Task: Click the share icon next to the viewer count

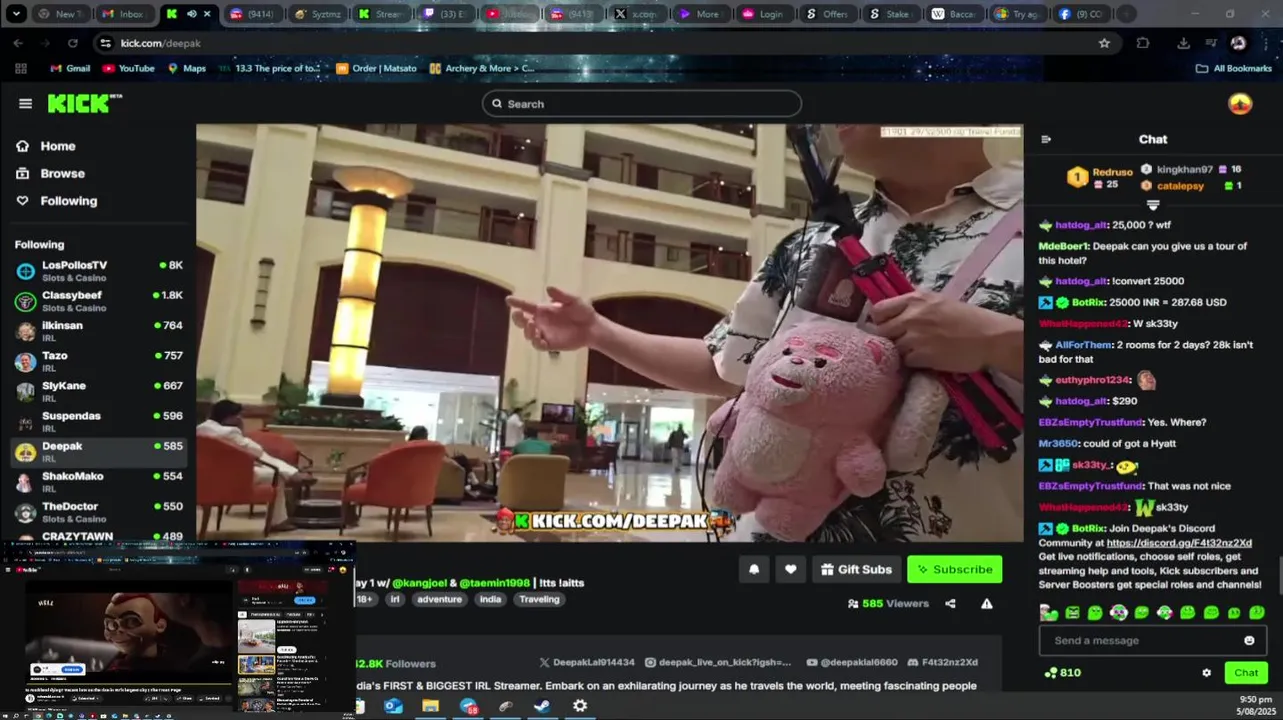Action: [950, 603]
